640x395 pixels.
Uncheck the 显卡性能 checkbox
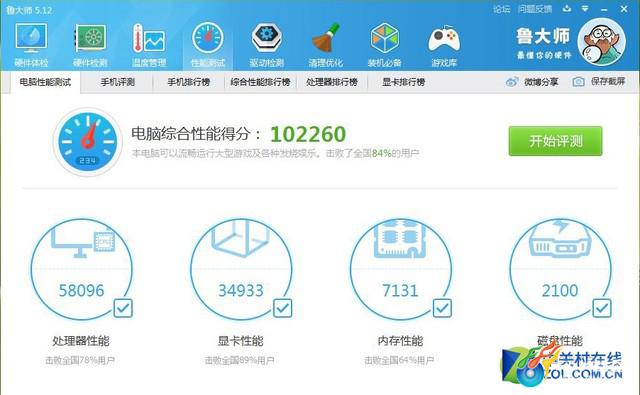pyautogui.click(x=282, y=308)
